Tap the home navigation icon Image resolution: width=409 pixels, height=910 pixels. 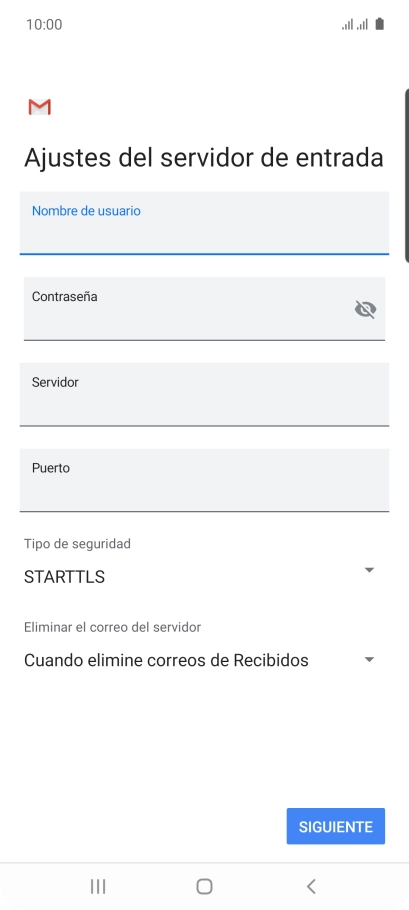coord(204,886)
